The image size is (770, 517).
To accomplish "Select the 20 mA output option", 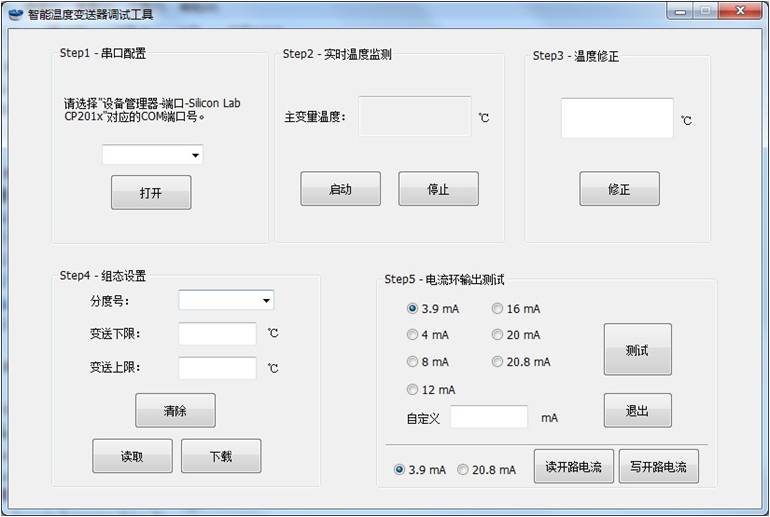I will pos(498,335).
